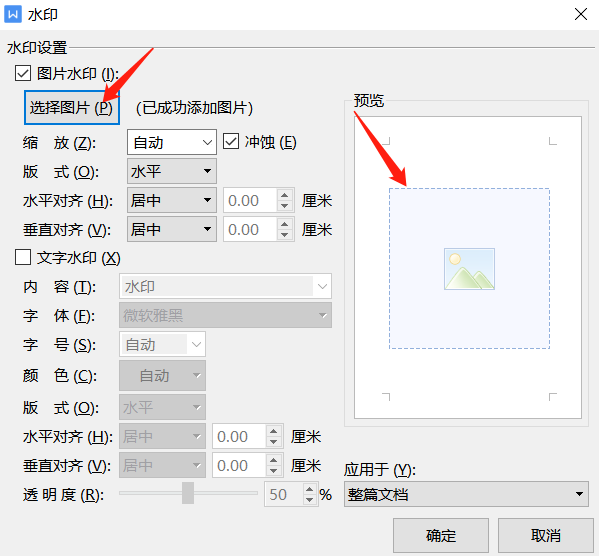Click picture 垂直对齐 offset field 0.00
This screenshot has height=556, width=599.
coord(250,229)
